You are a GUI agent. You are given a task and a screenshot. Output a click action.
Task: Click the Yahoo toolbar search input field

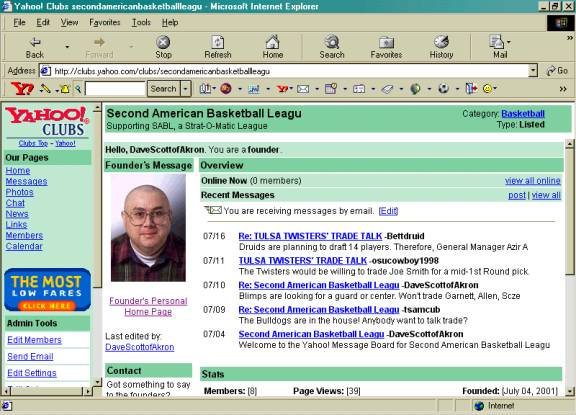point(115,89)
